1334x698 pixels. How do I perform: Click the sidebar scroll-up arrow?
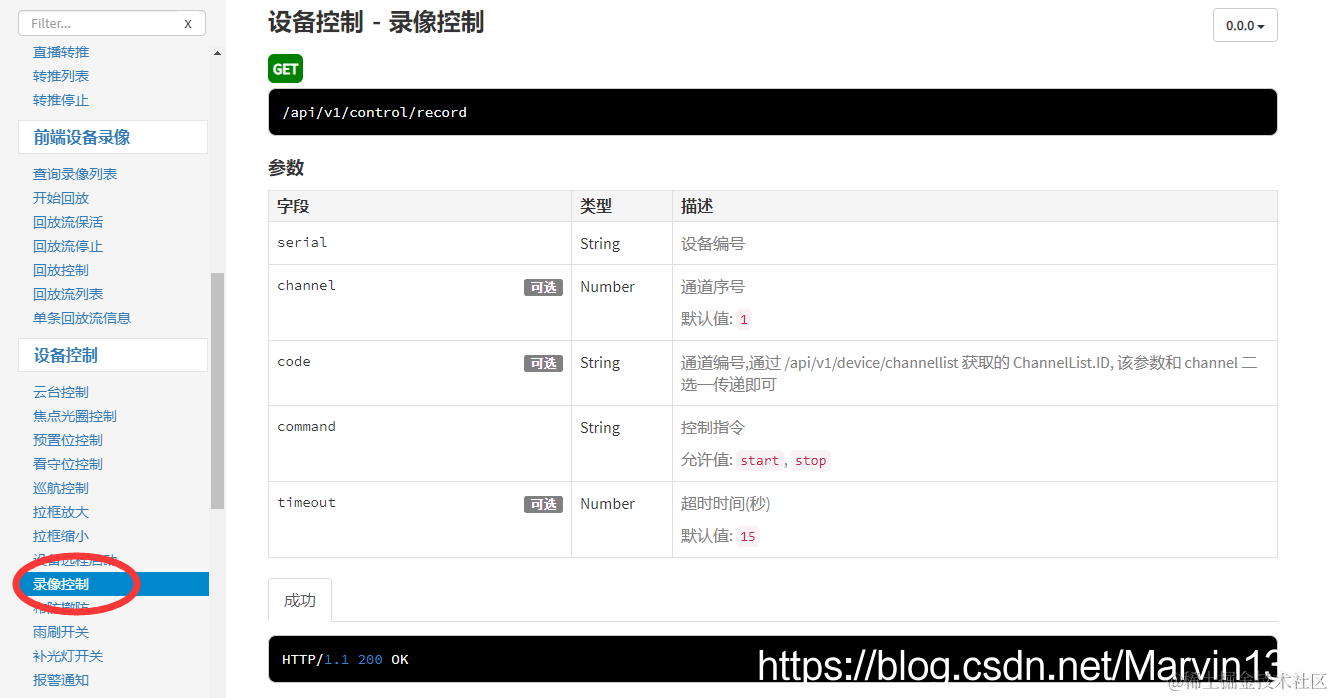[217, 53]
